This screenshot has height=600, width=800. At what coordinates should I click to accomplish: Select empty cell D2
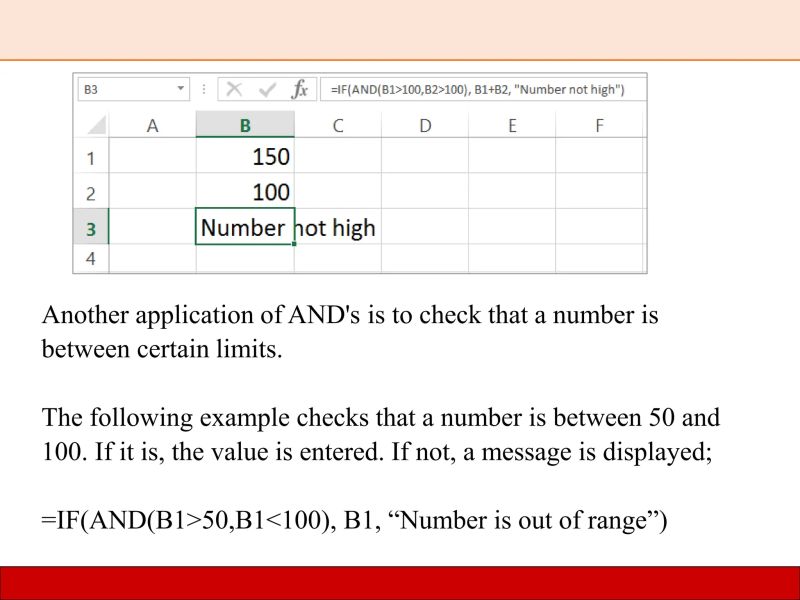(425, 192)
